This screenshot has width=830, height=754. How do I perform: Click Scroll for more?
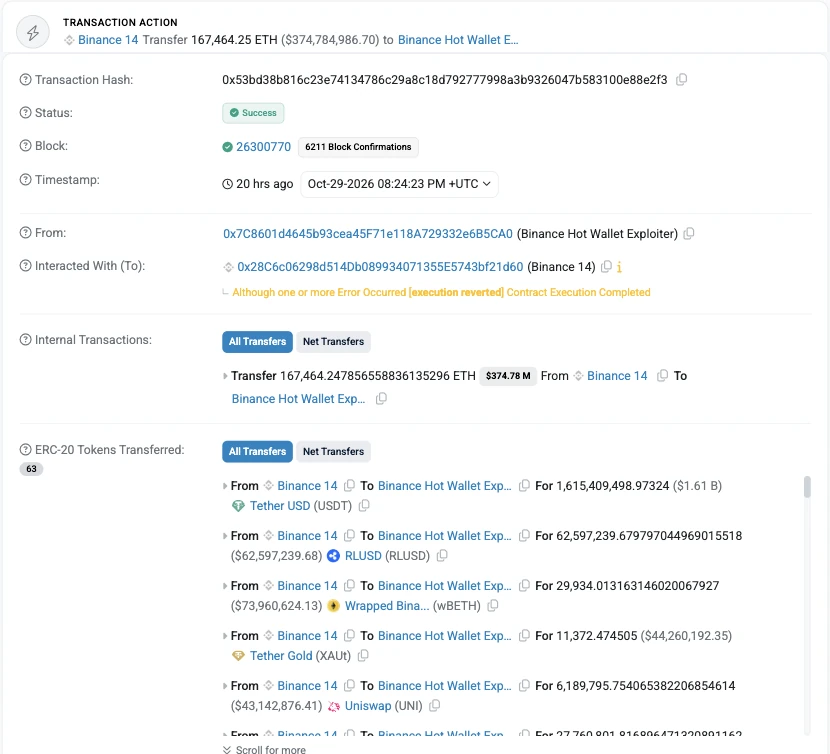coord(264,749)
